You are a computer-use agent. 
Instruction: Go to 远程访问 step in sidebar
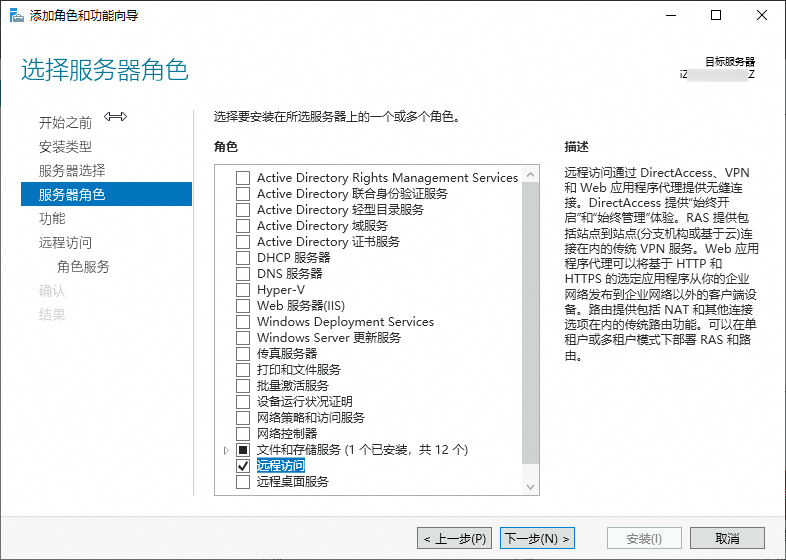click(66, 243)
